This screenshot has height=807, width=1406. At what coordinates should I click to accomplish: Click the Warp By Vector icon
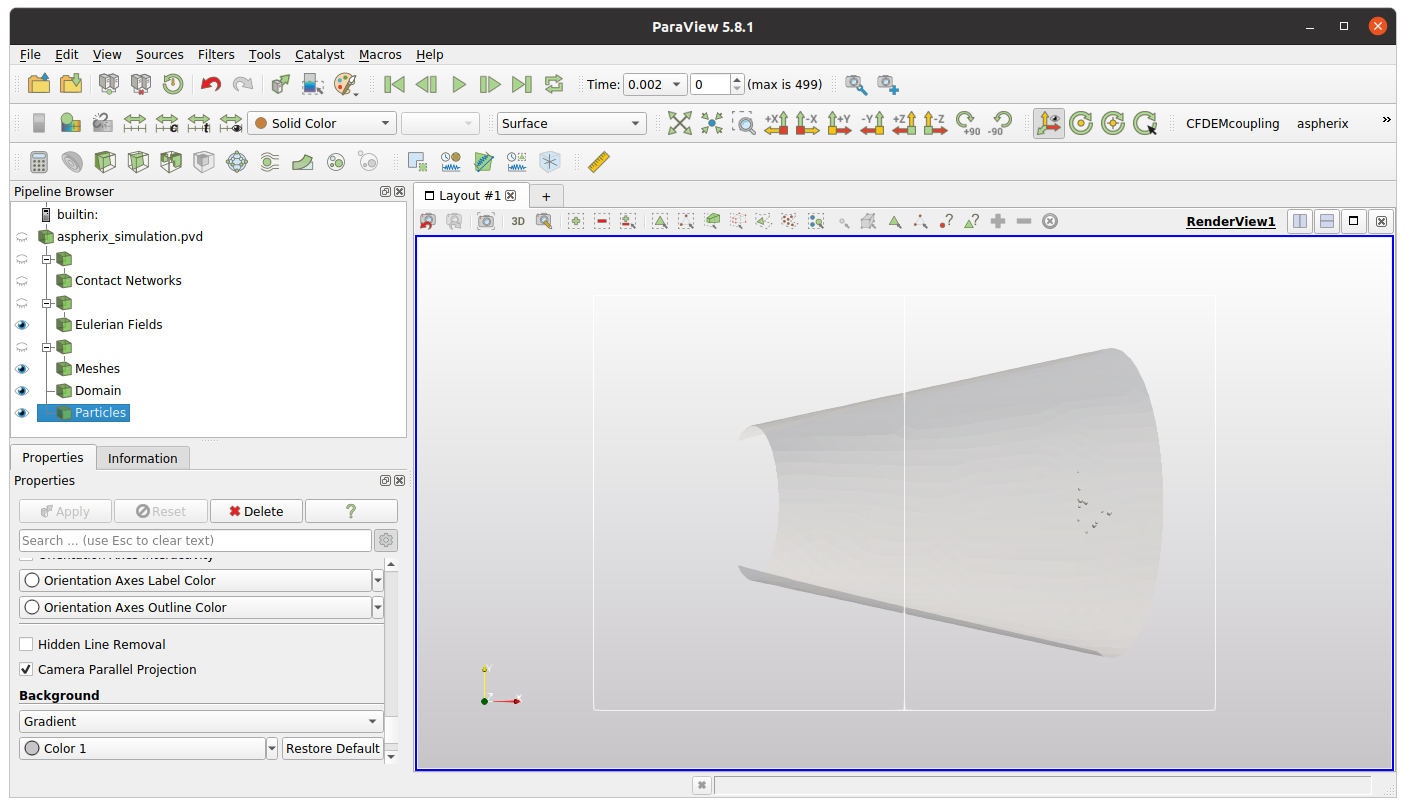pyautogui.click(x=303, y=162)
